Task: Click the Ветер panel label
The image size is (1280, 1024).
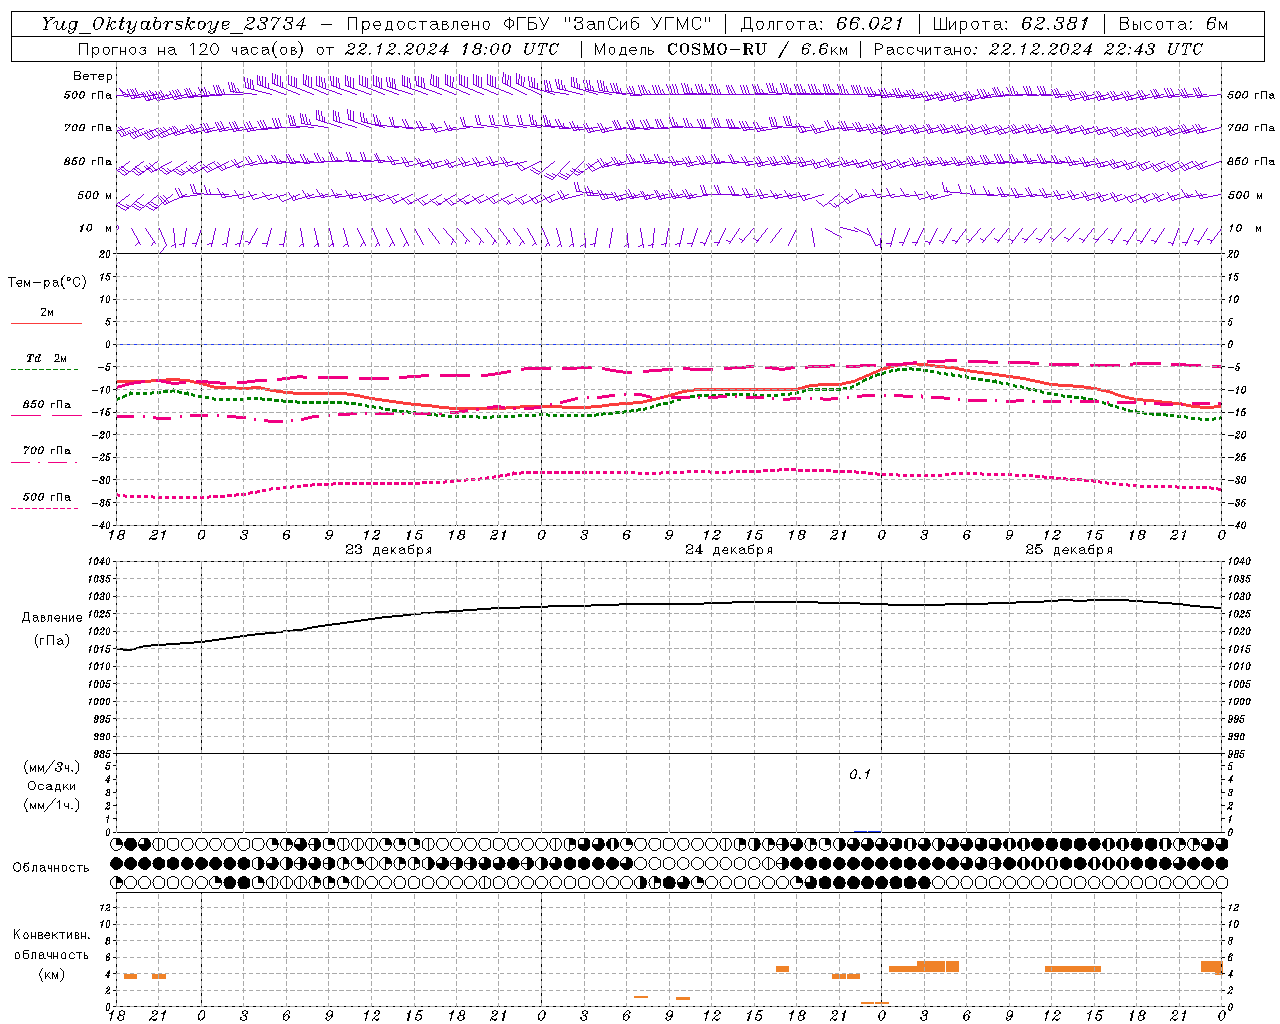Action: (x=93, y=76)
